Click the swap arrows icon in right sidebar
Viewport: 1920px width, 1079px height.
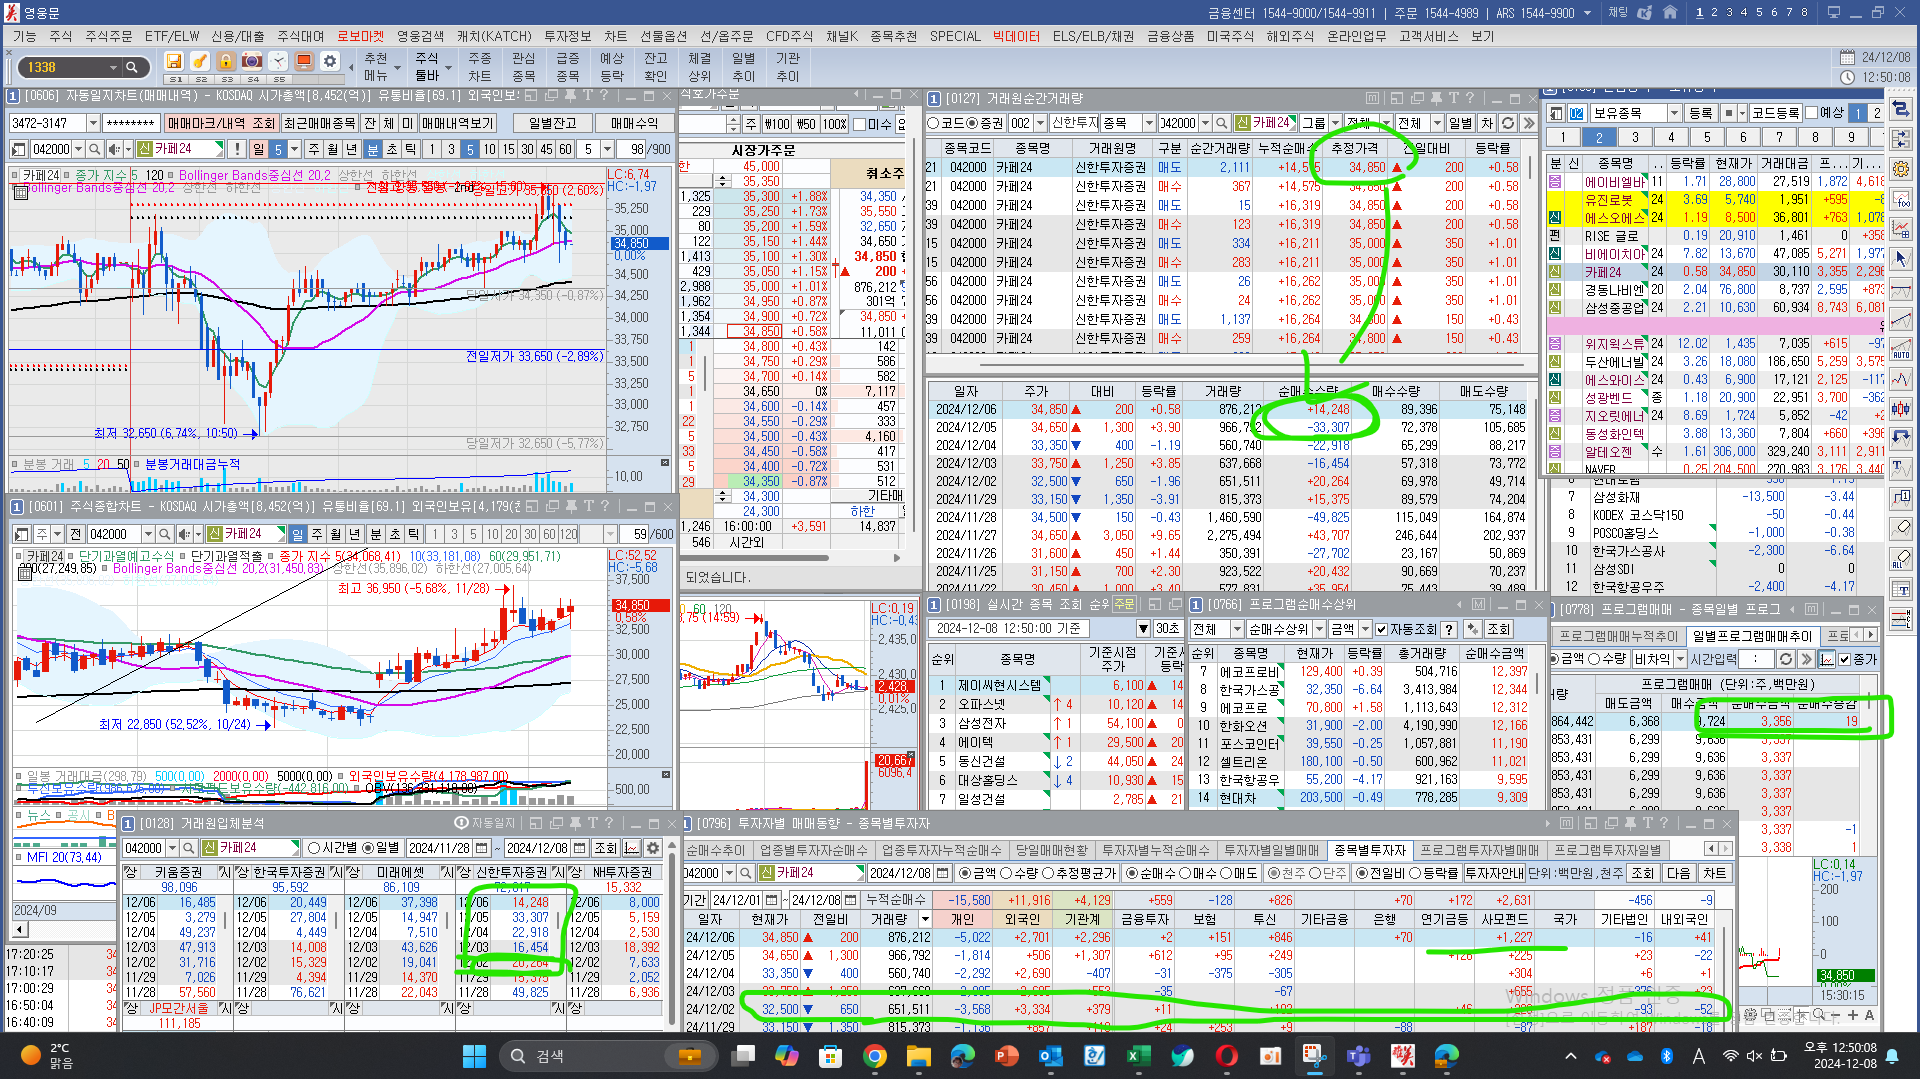point(1901,109)
